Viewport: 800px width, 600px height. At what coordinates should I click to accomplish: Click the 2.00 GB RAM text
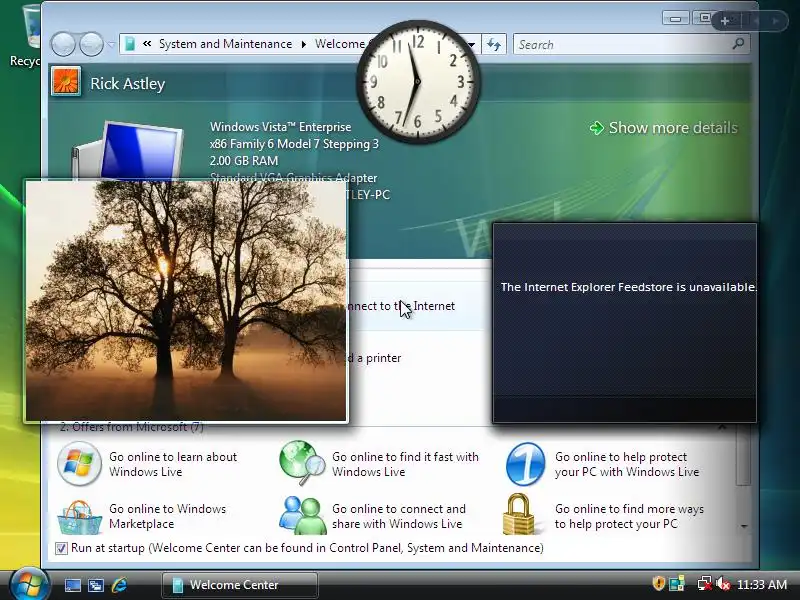coord(244,161)
